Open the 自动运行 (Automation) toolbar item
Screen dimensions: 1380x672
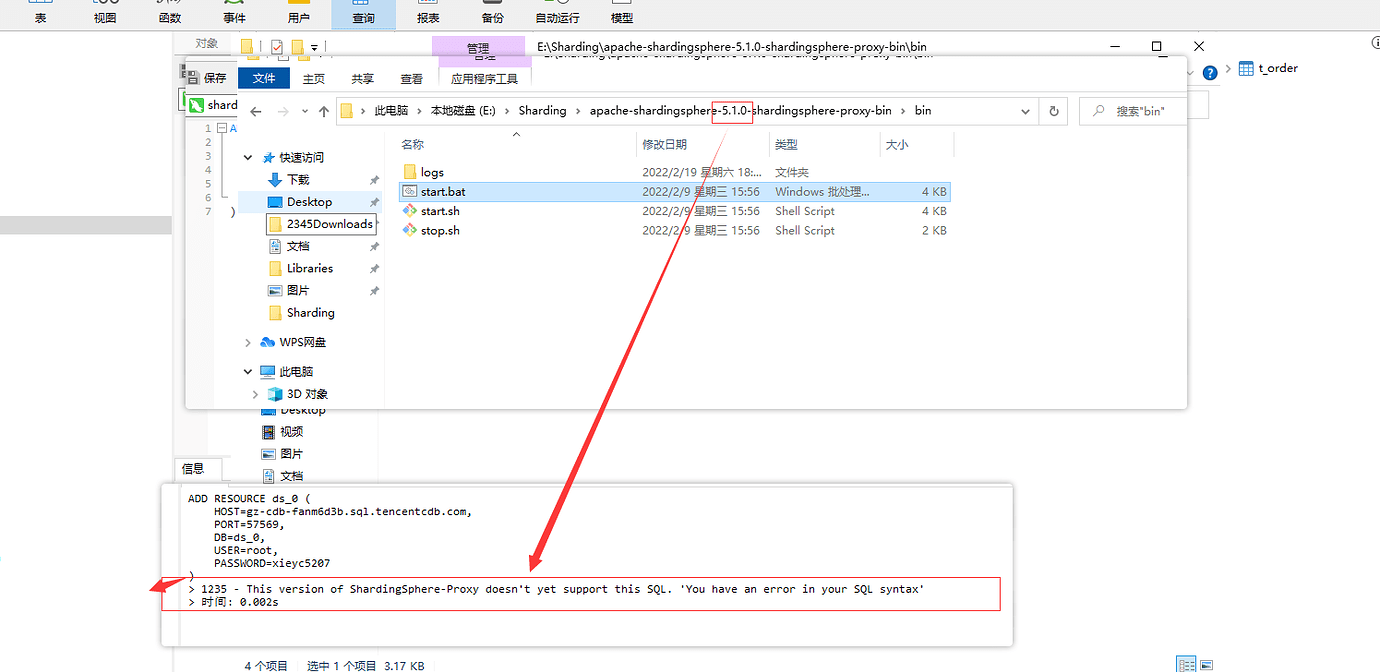tap(557, 14)
